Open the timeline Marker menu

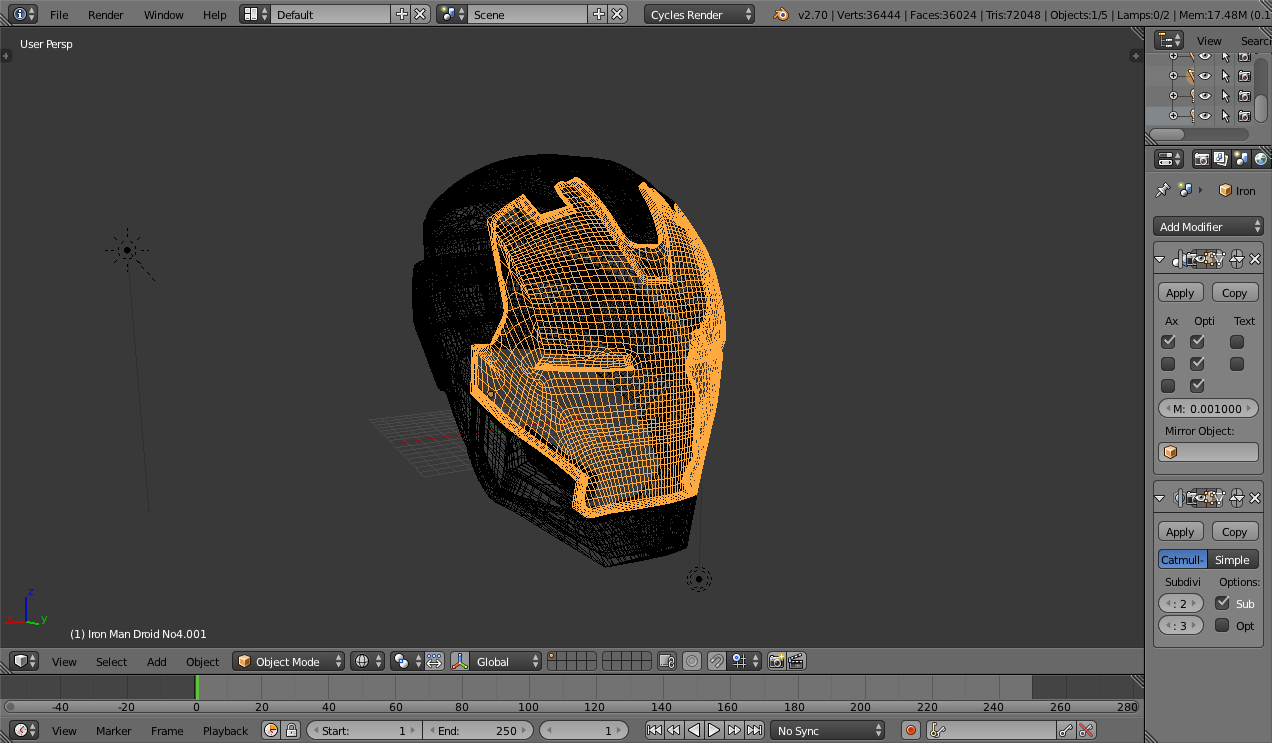(x=114, y=731)
